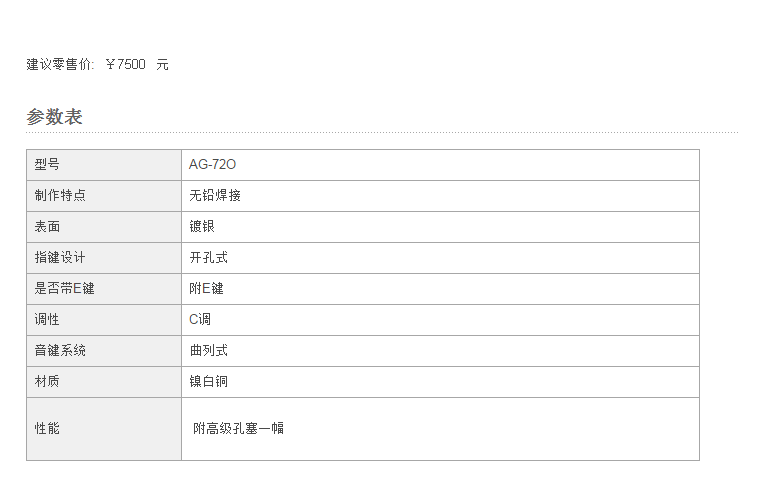Select the 型号 label cell

[x=104, y=165]
